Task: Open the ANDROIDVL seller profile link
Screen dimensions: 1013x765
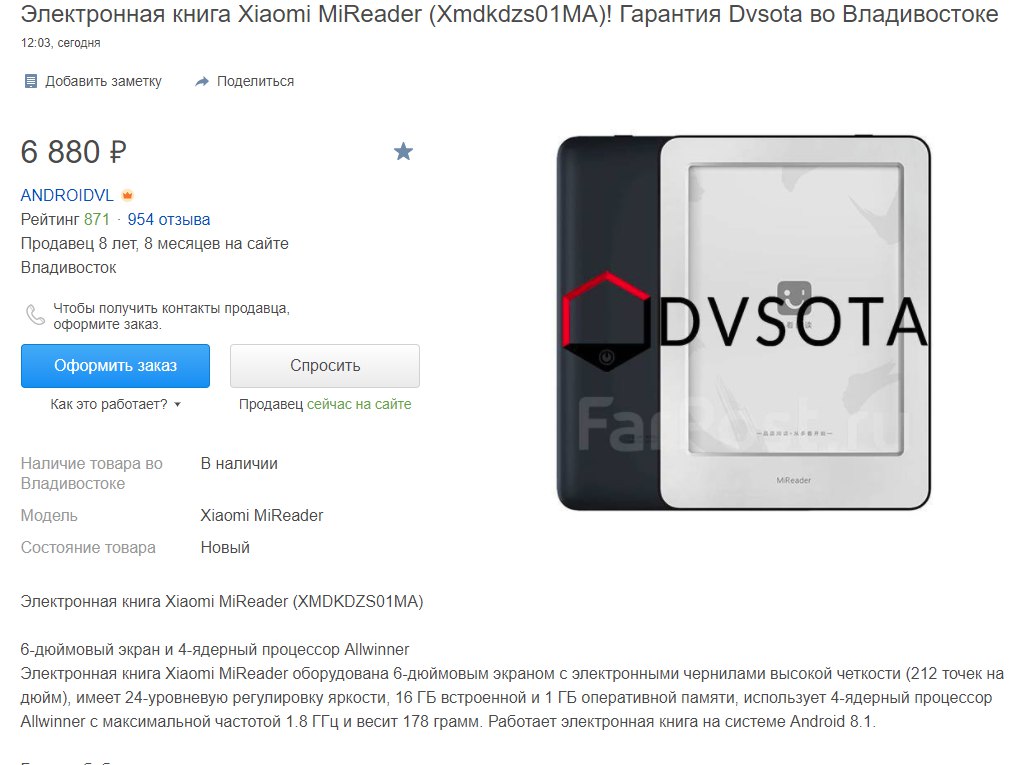Action: click(x=67, y=195)
